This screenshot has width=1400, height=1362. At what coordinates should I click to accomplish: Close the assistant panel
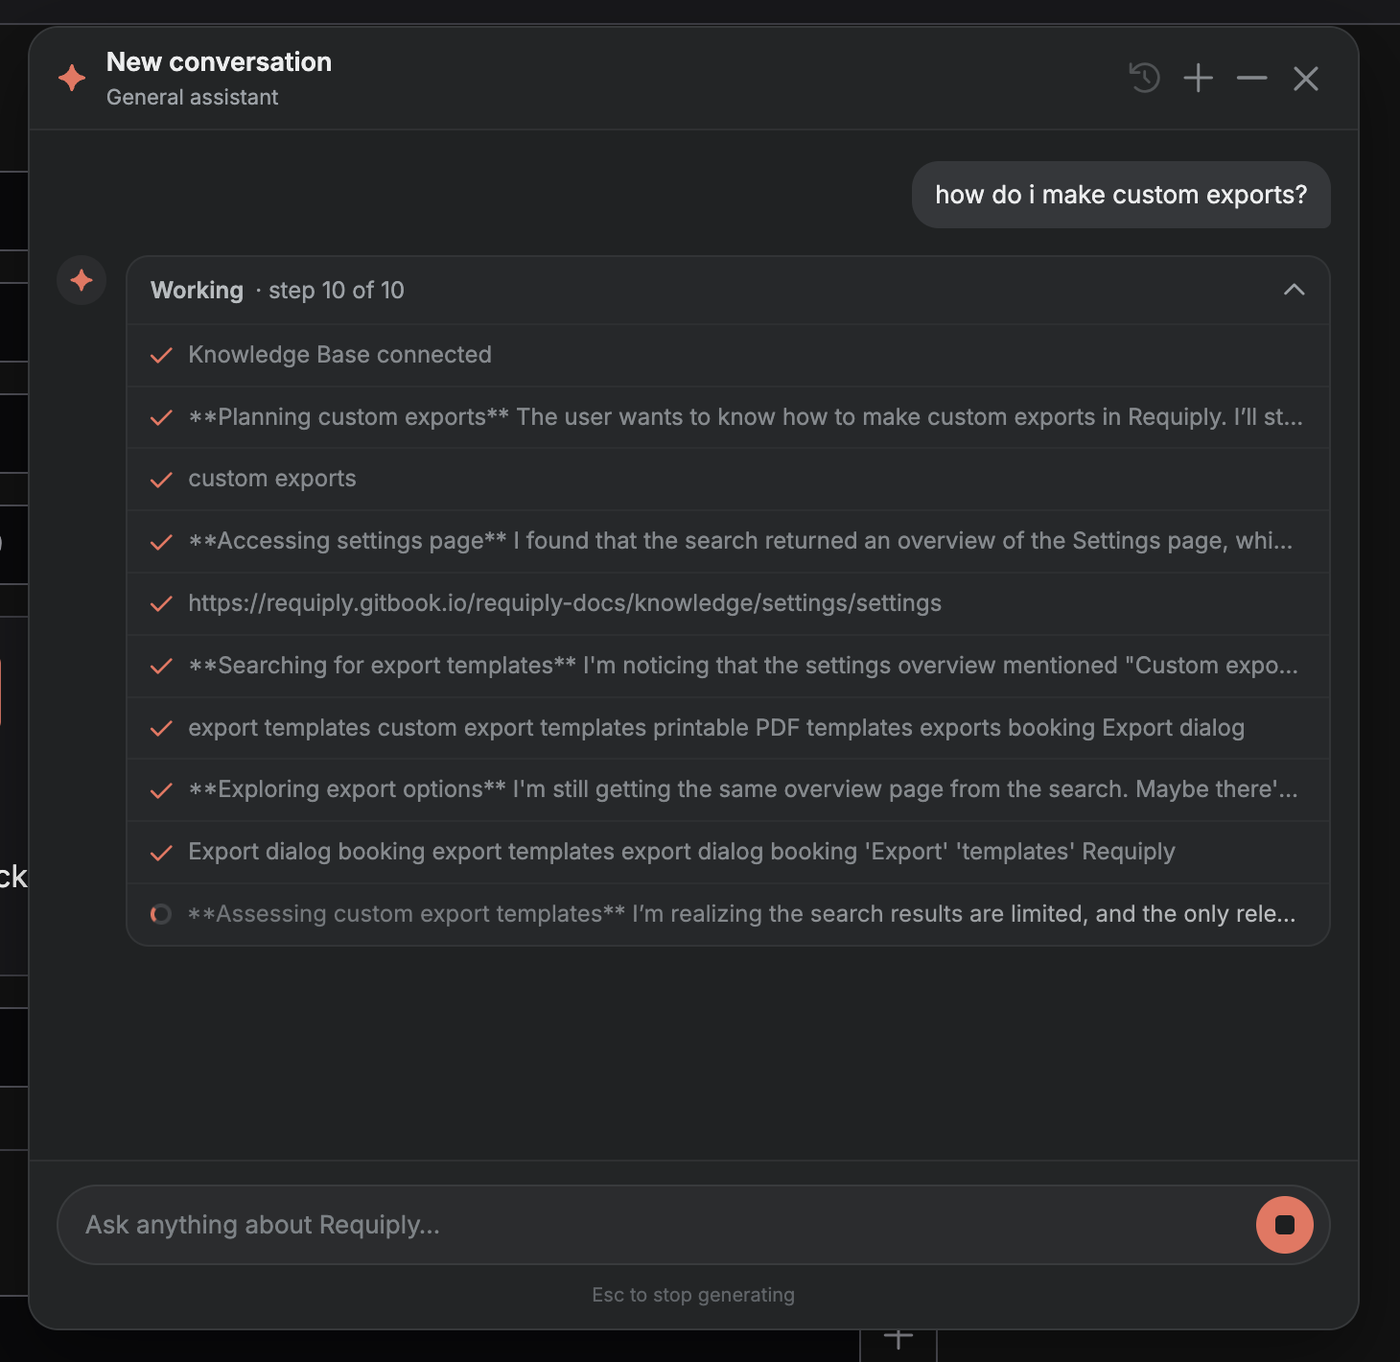click(x=1306, y=78)
